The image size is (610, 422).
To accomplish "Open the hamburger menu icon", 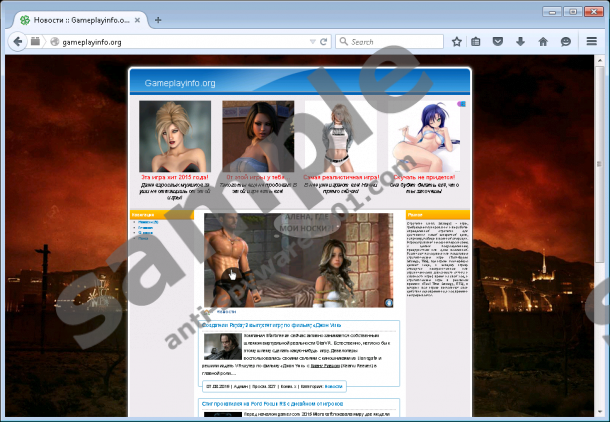I will pyautogui.click(x=592, y=42).
